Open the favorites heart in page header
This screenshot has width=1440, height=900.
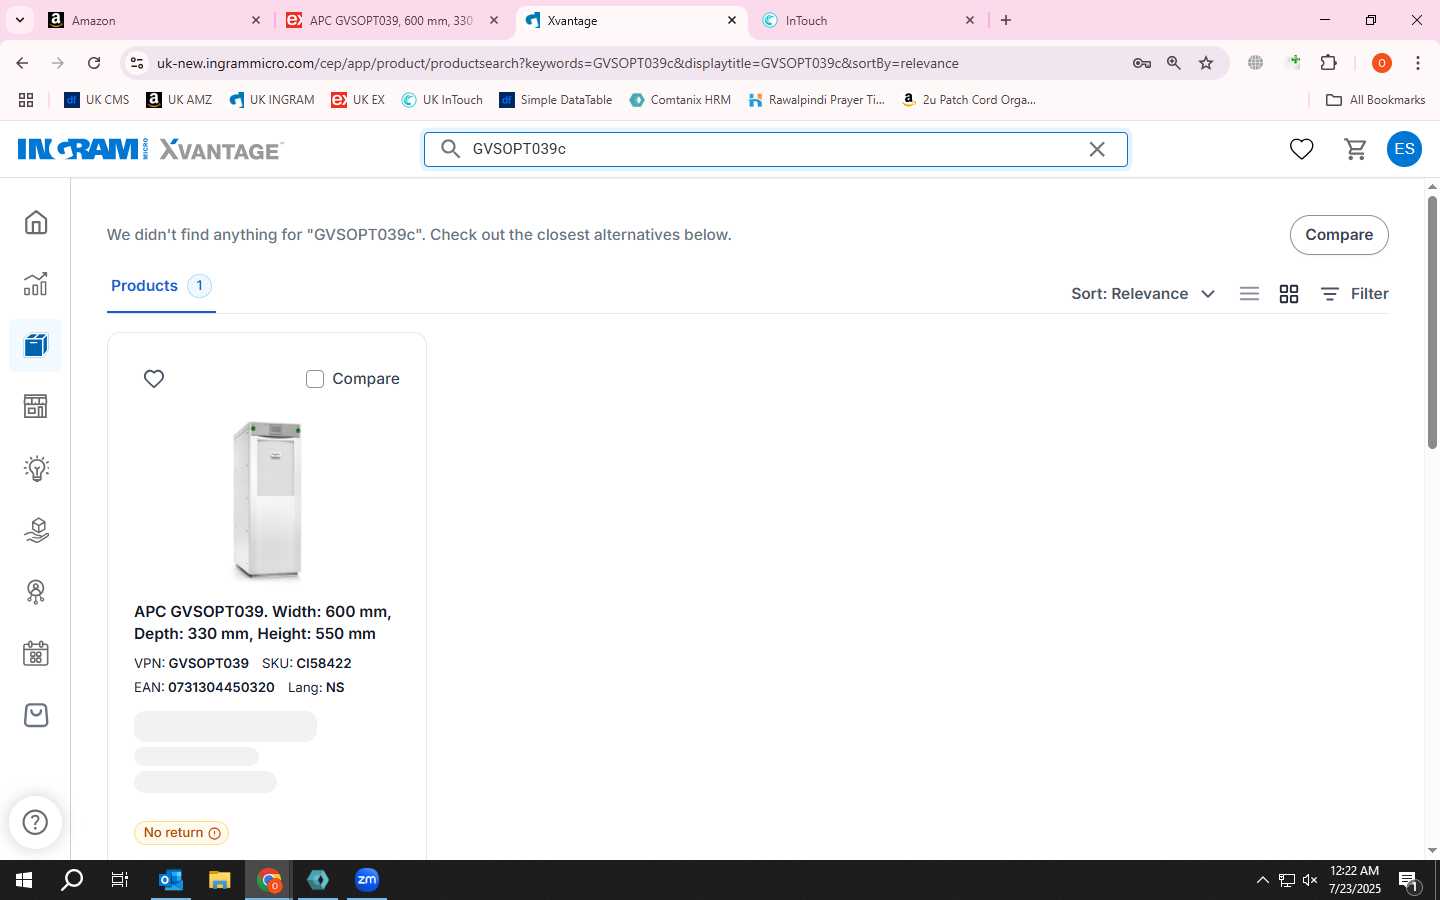tap(1301, 149)
